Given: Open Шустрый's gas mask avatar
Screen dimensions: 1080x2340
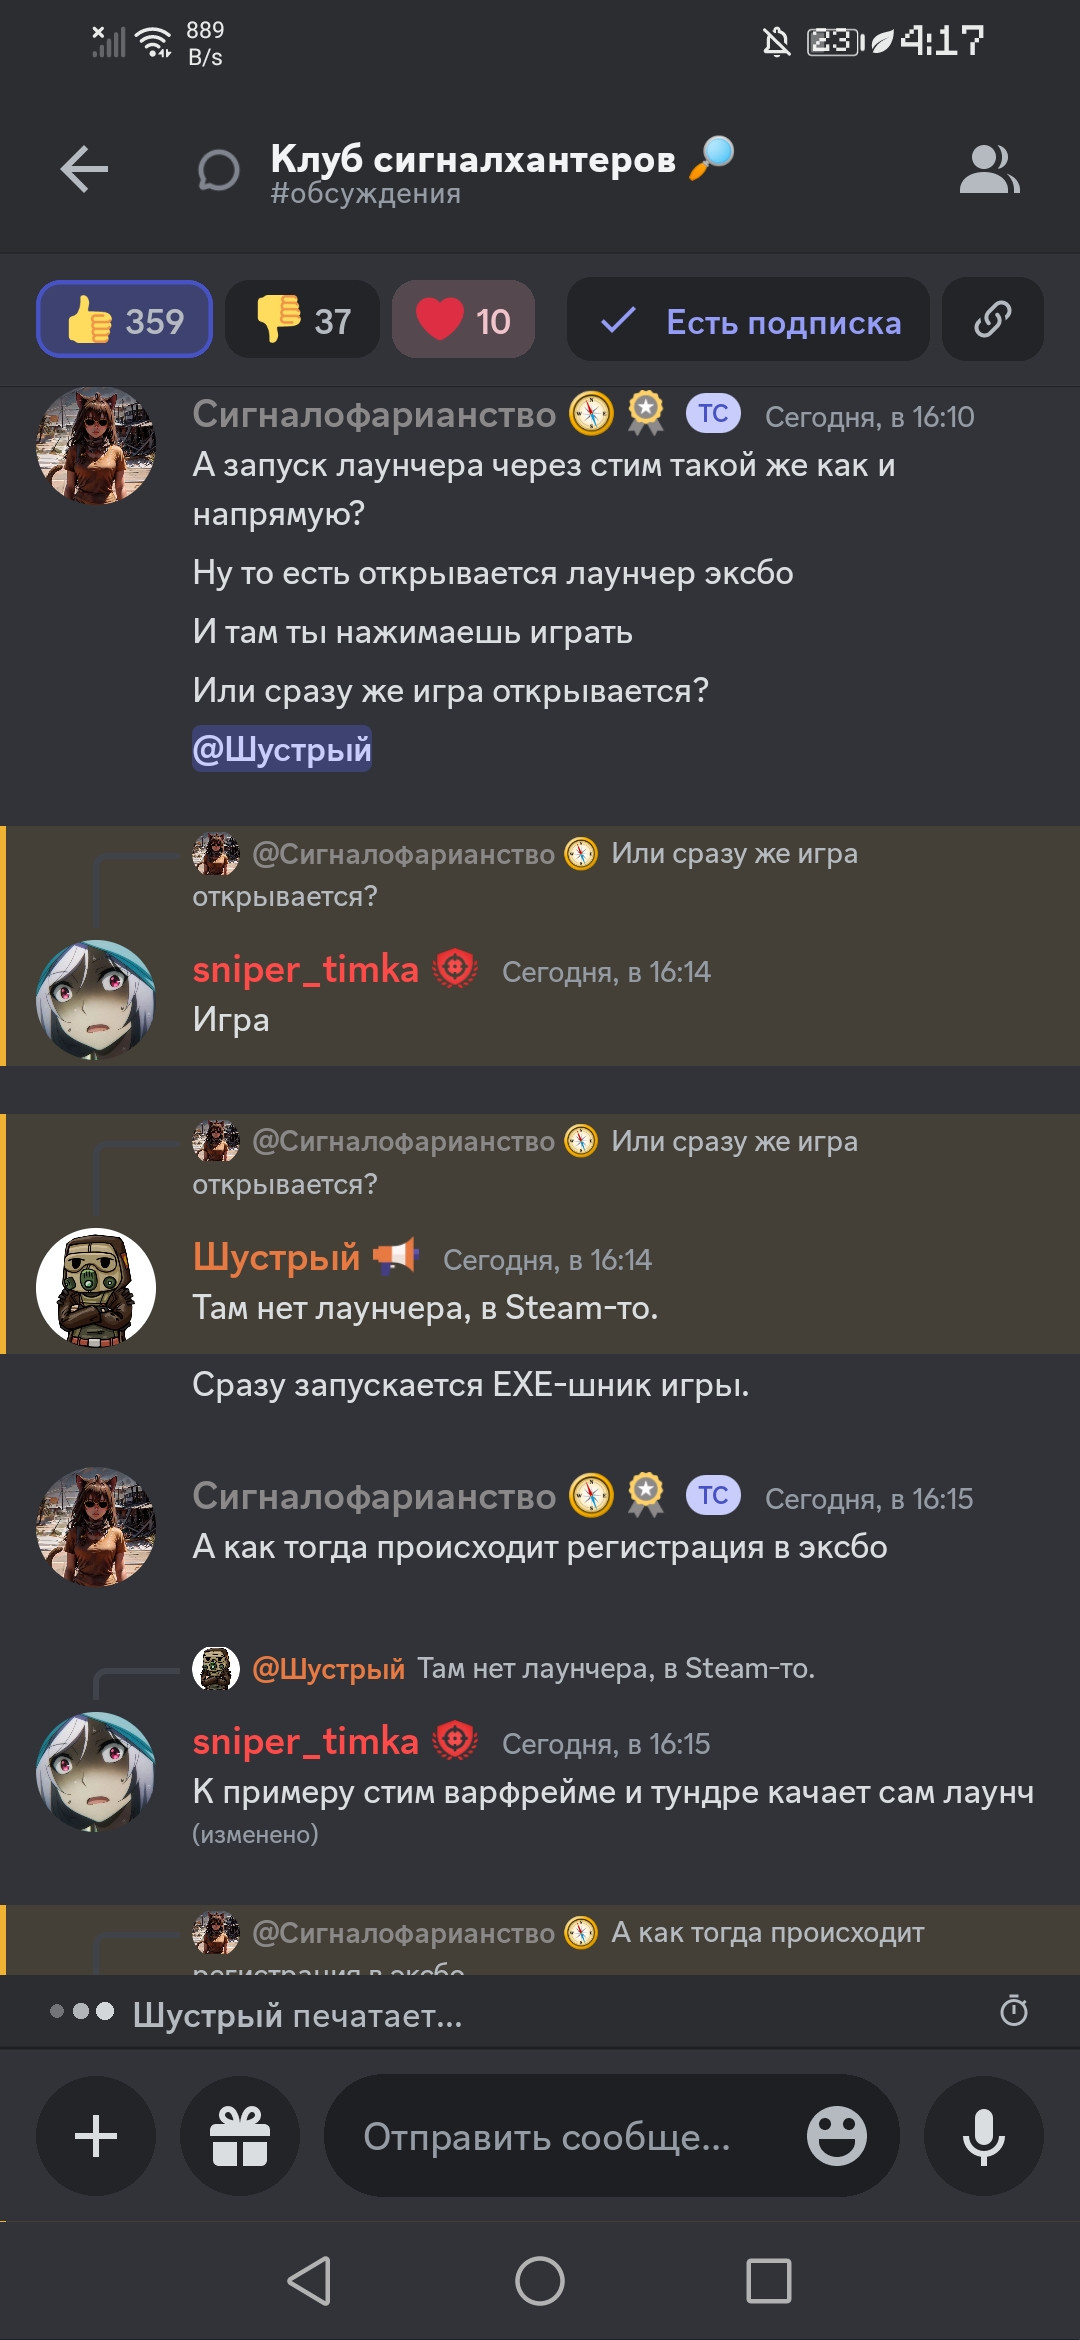Looking at the screenshot, I should 96,1288.
